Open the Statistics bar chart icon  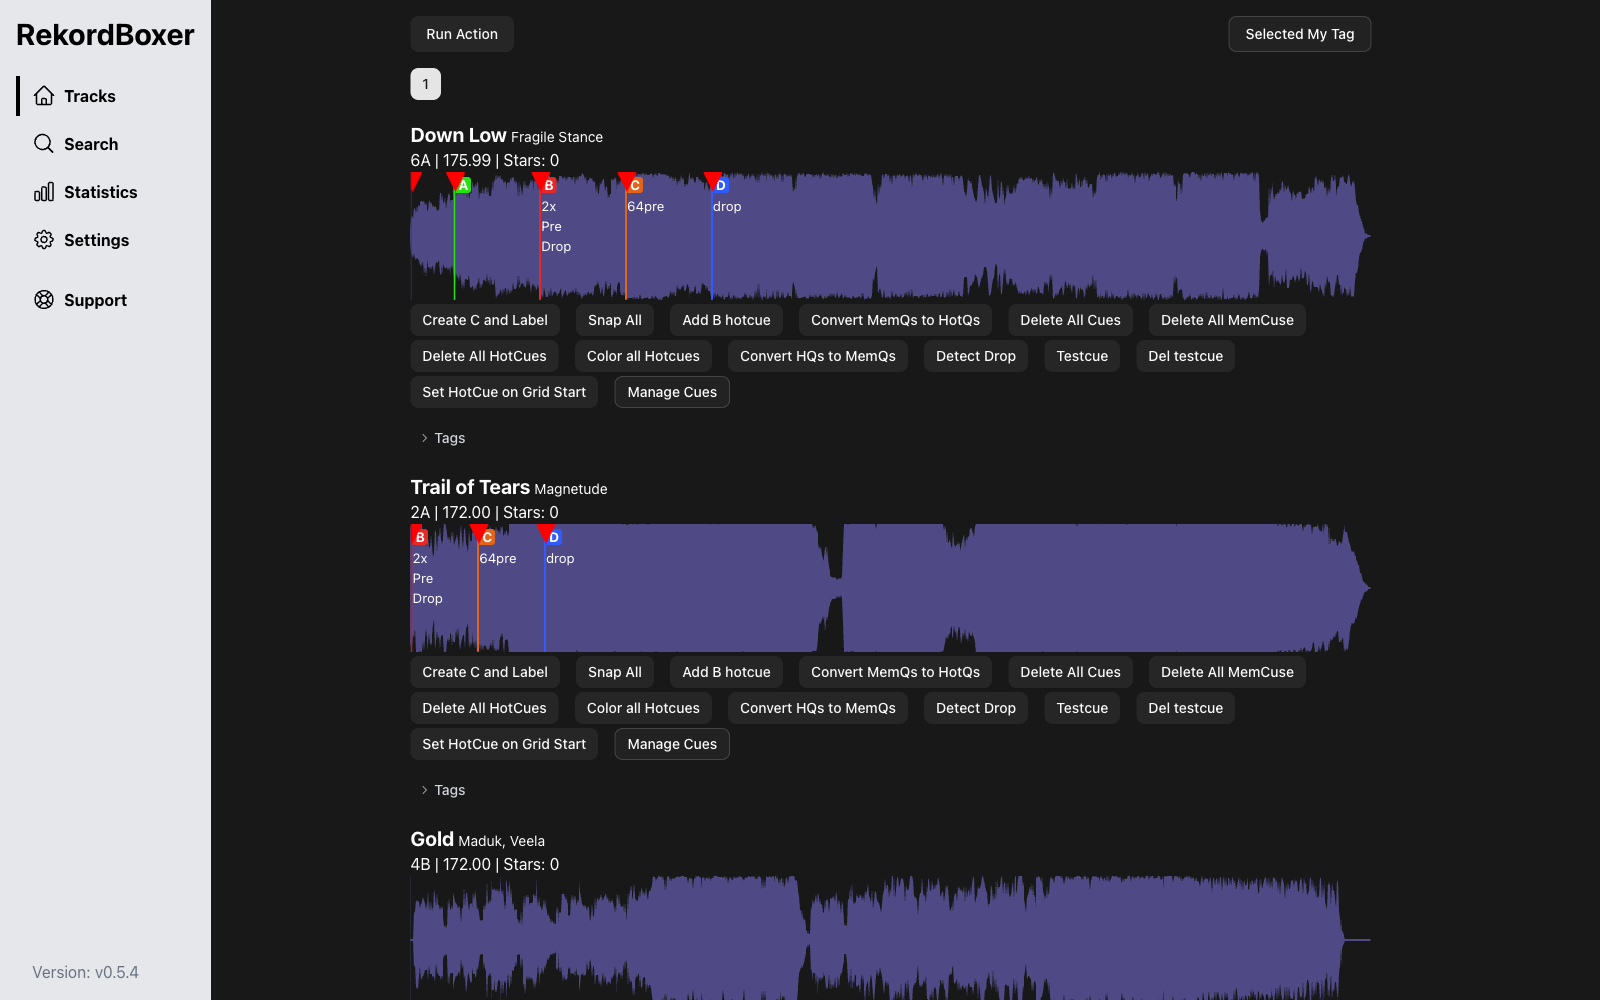[44, 192]
